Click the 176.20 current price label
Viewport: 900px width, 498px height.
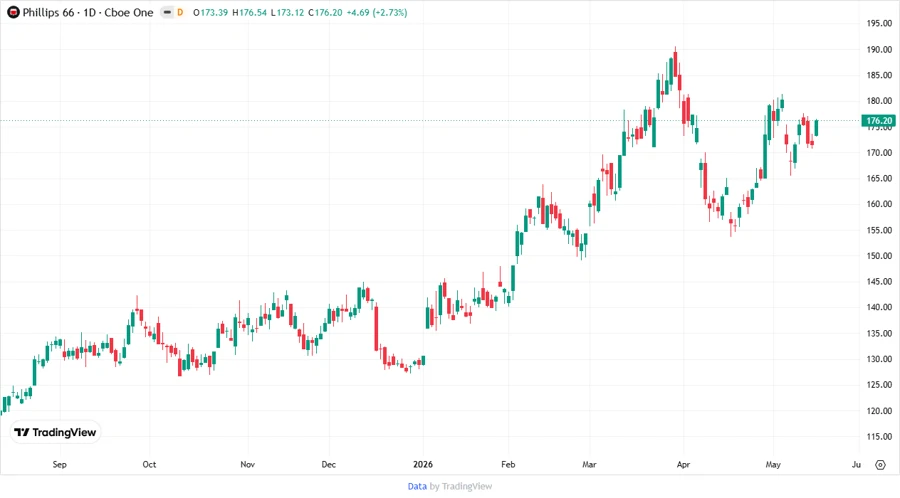click(x=879, y=120)
